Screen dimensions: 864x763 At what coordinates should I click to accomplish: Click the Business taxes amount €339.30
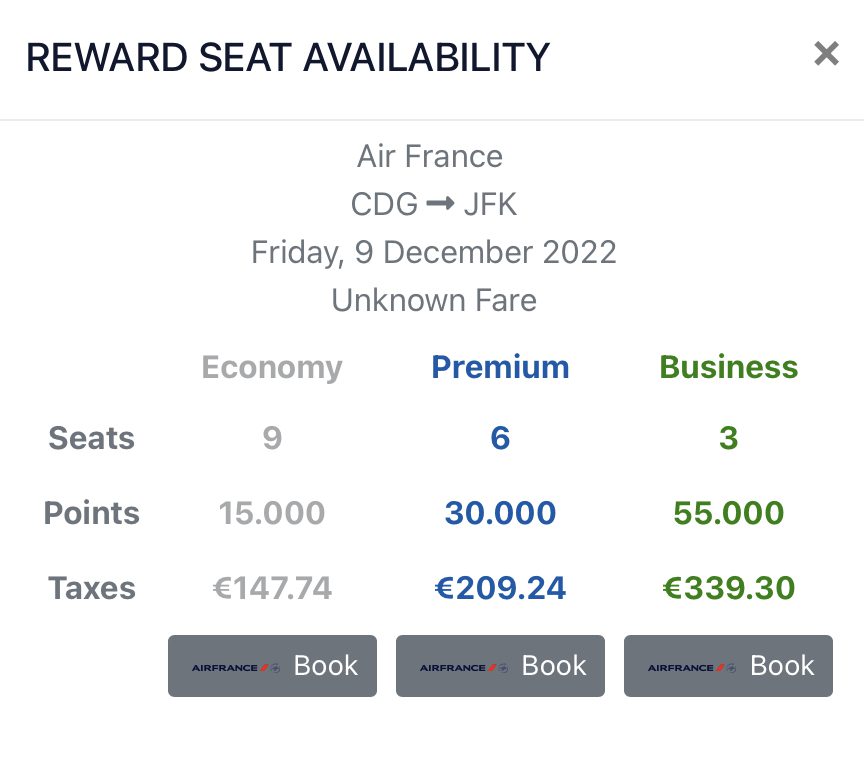[728, 588]
